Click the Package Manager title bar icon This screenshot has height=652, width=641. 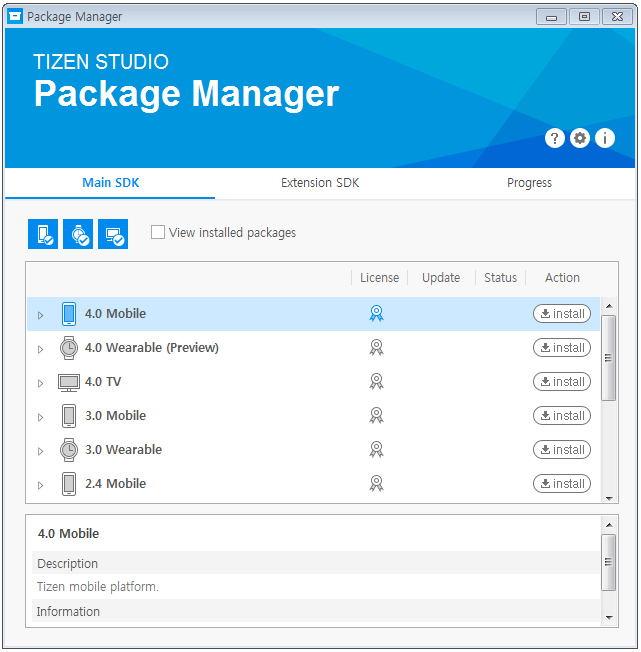coord(15,16)
